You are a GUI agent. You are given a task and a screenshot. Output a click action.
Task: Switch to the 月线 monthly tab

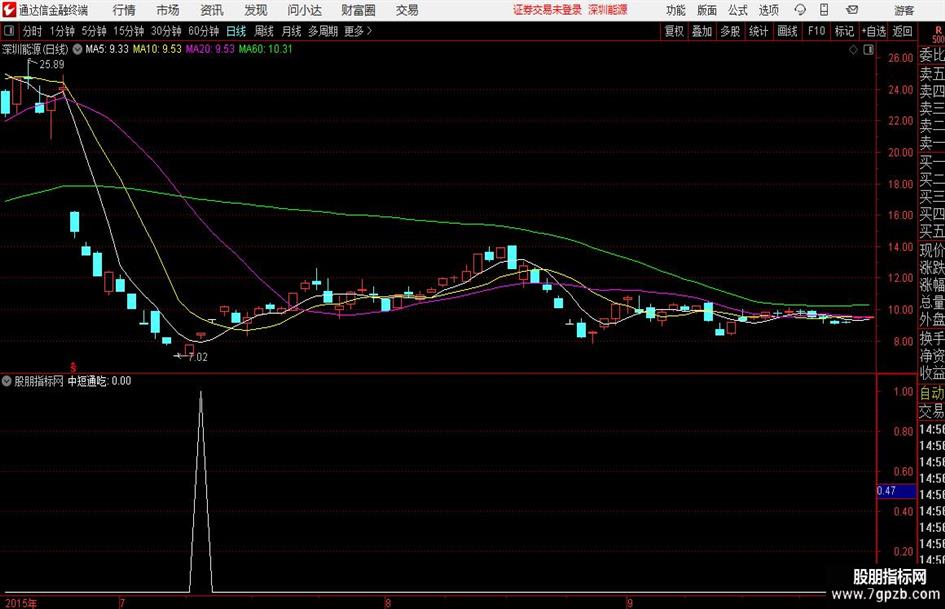tap(291, 31)
